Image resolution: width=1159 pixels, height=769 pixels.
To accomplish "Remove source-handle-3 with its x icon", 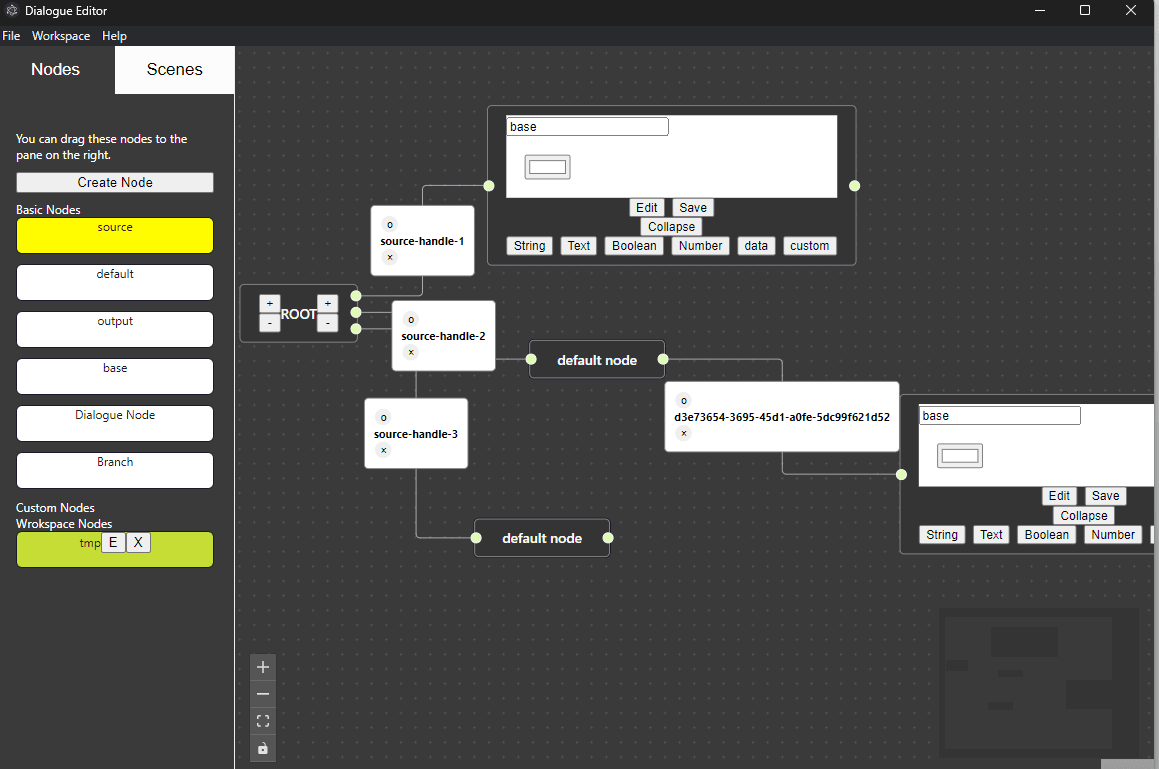I will [x=383, y=450].
